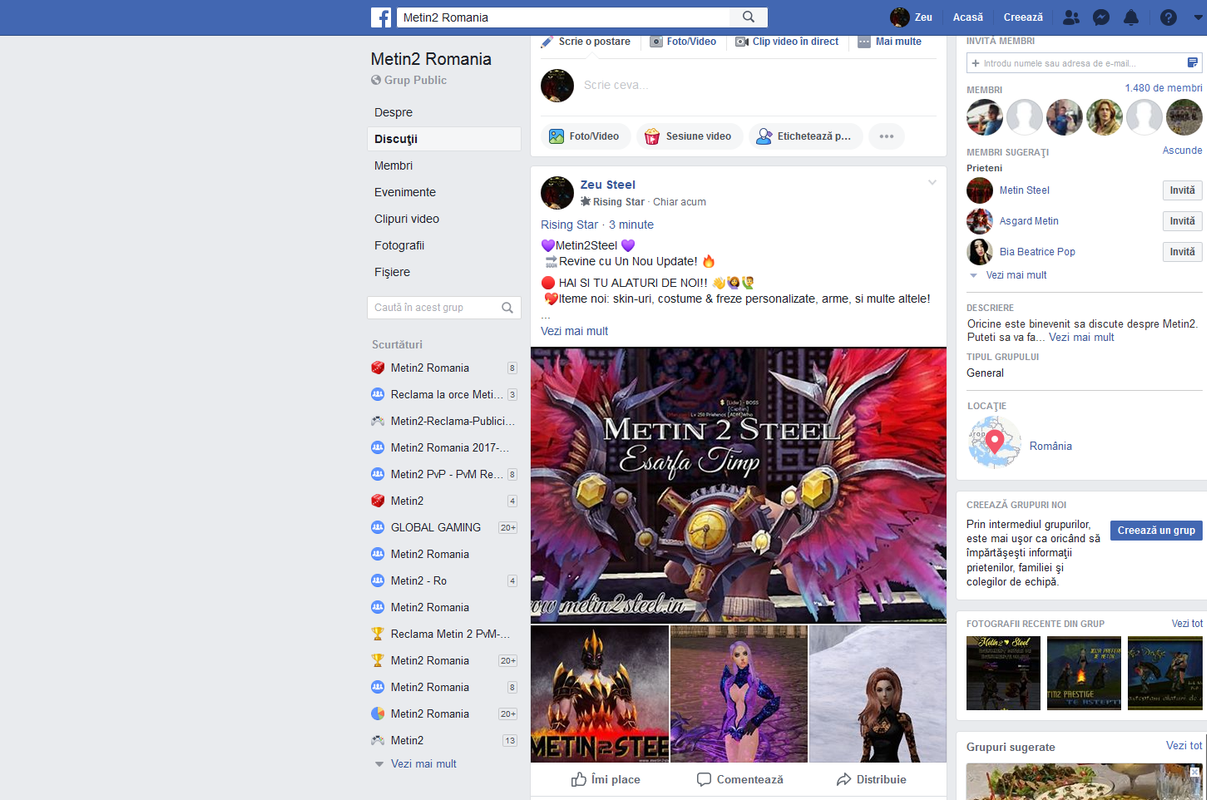Click Zeu profile avatar in top bar
The image size is (1207, 800).
click(x=900, y=17)
